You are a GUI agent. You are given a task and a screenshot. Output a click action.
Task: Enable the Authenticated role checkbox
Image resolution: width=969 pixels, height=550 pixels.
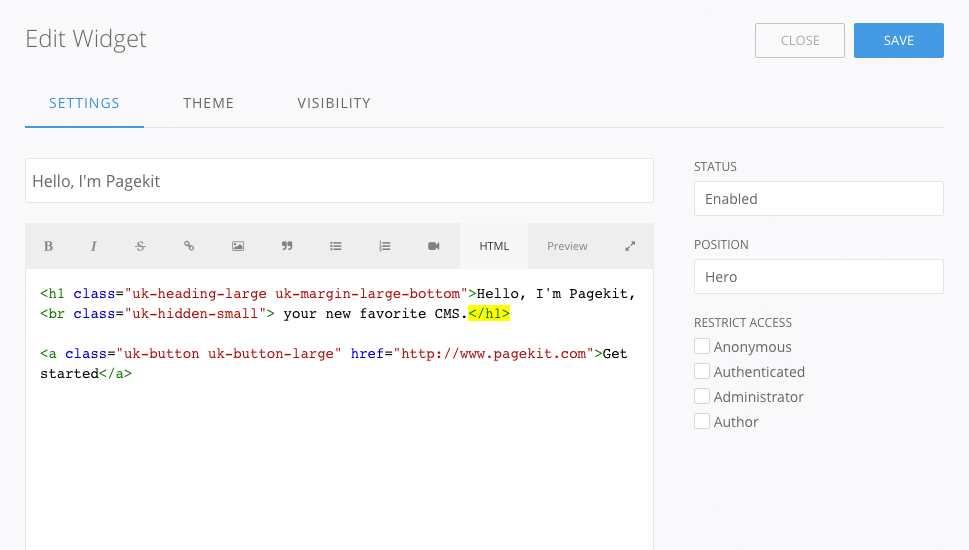(703, 372)
